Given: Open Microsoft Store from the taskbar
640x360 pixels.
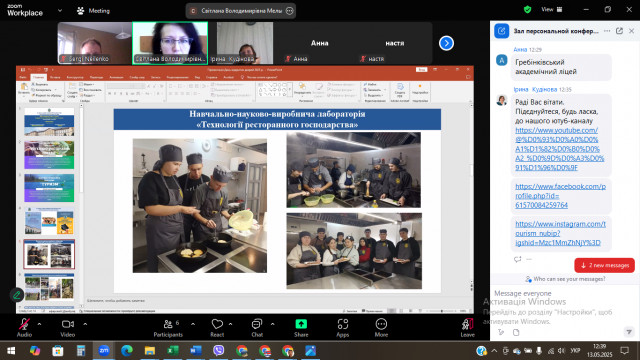Looking at the screenshot, I should tap(58, 351).
